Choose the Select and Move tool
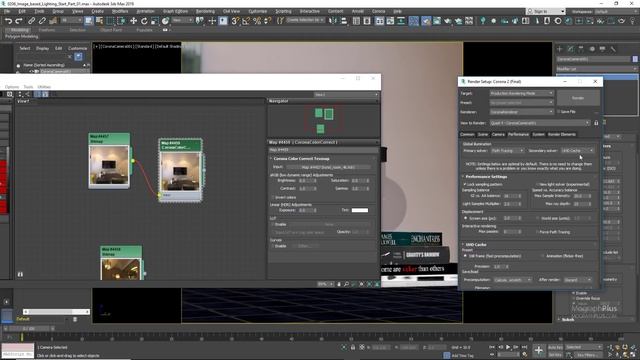 (133, 21)
